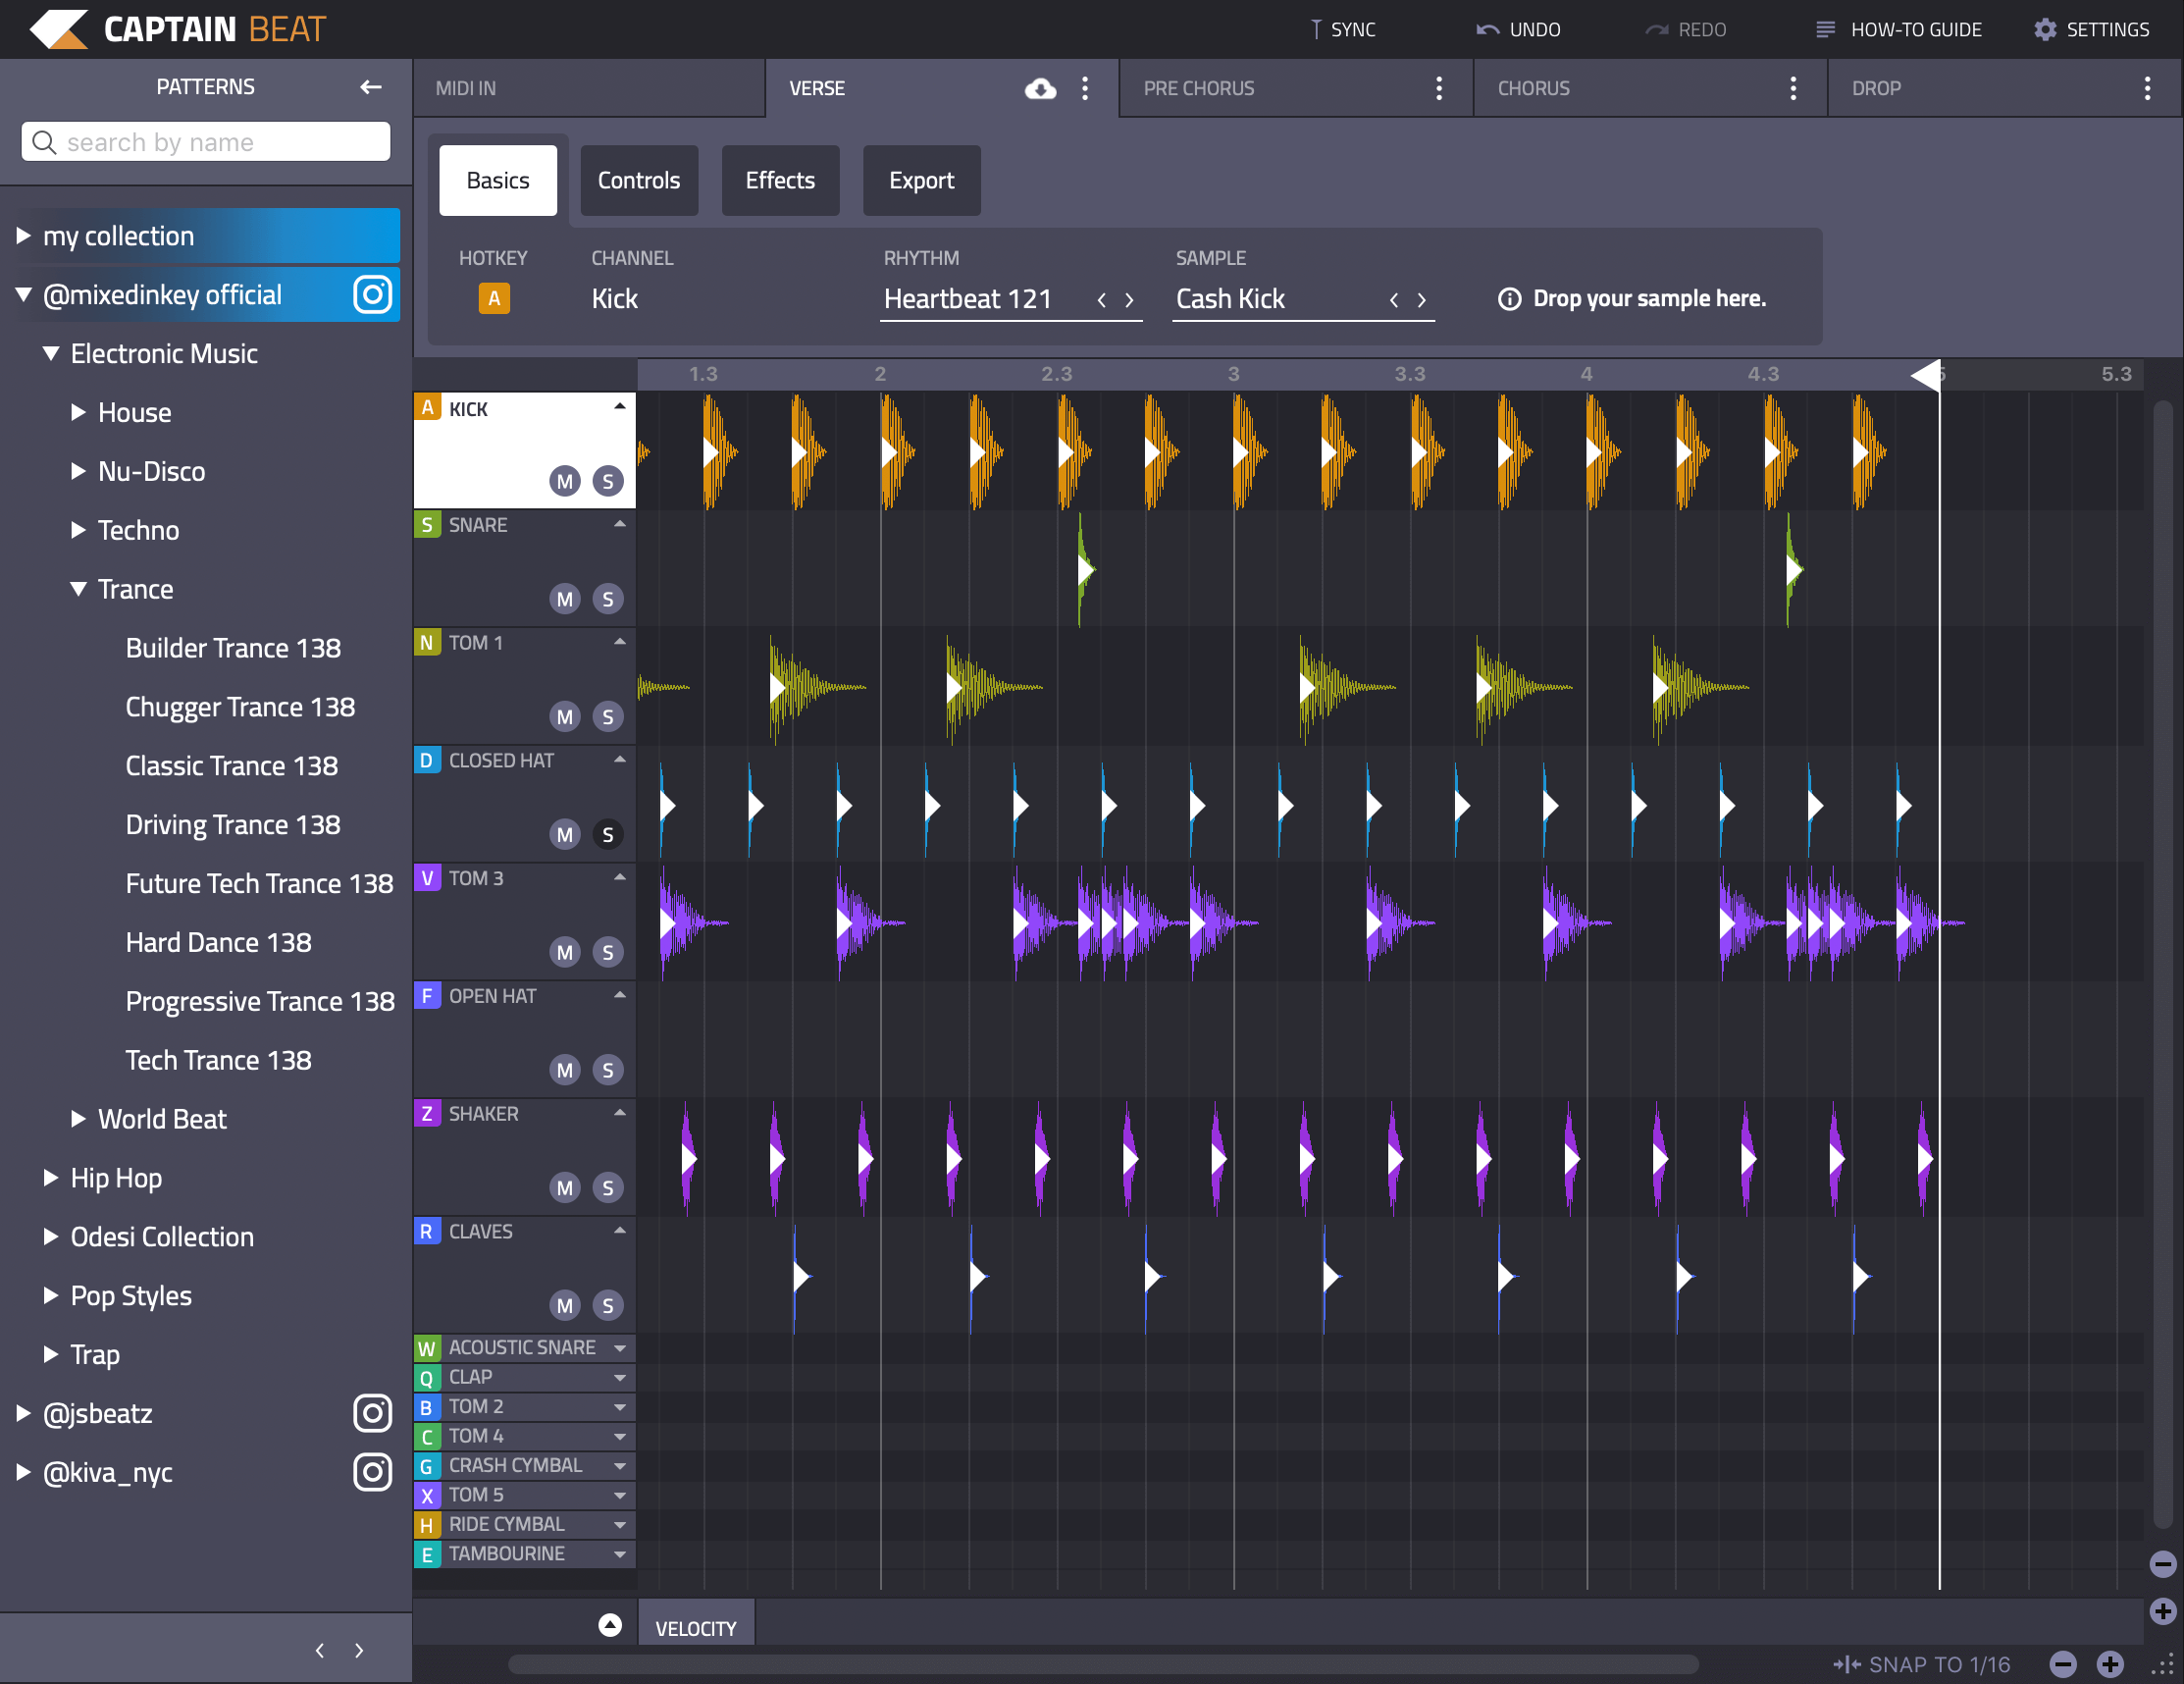Mute the Snare channel

click(565, 599)
